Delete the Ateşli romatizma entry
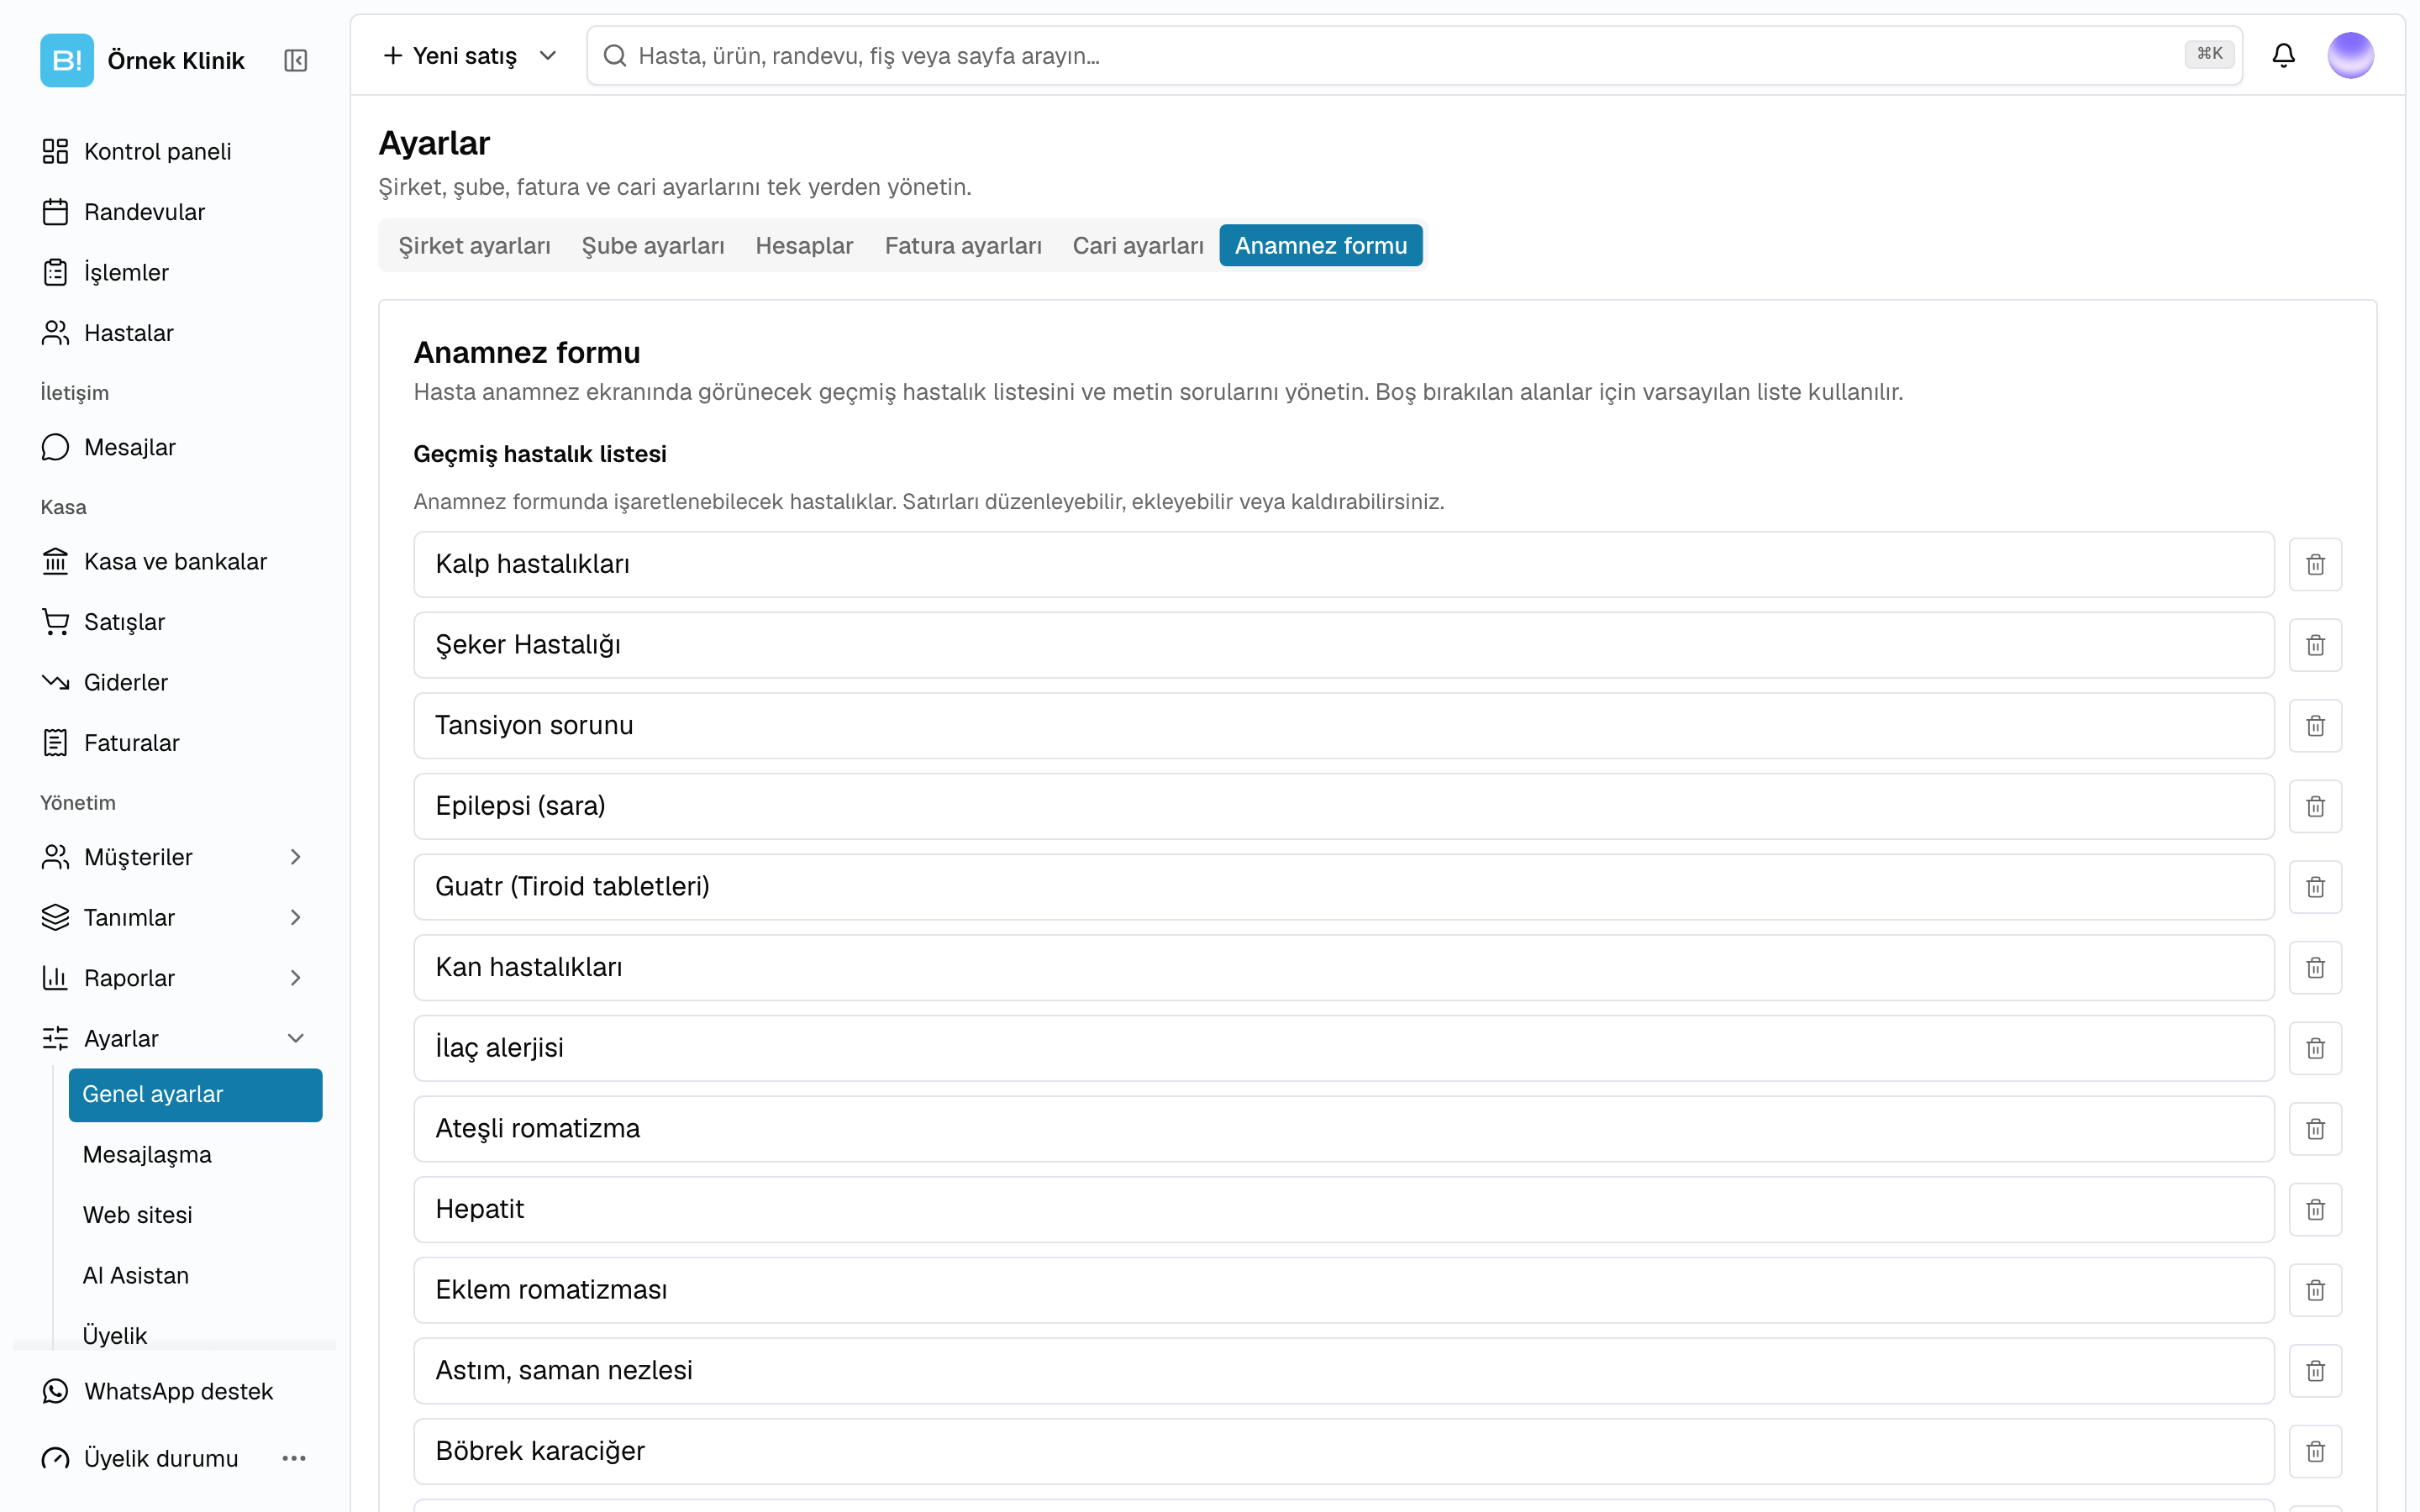2420x1512 pixels. (x=2315, y=1129)
